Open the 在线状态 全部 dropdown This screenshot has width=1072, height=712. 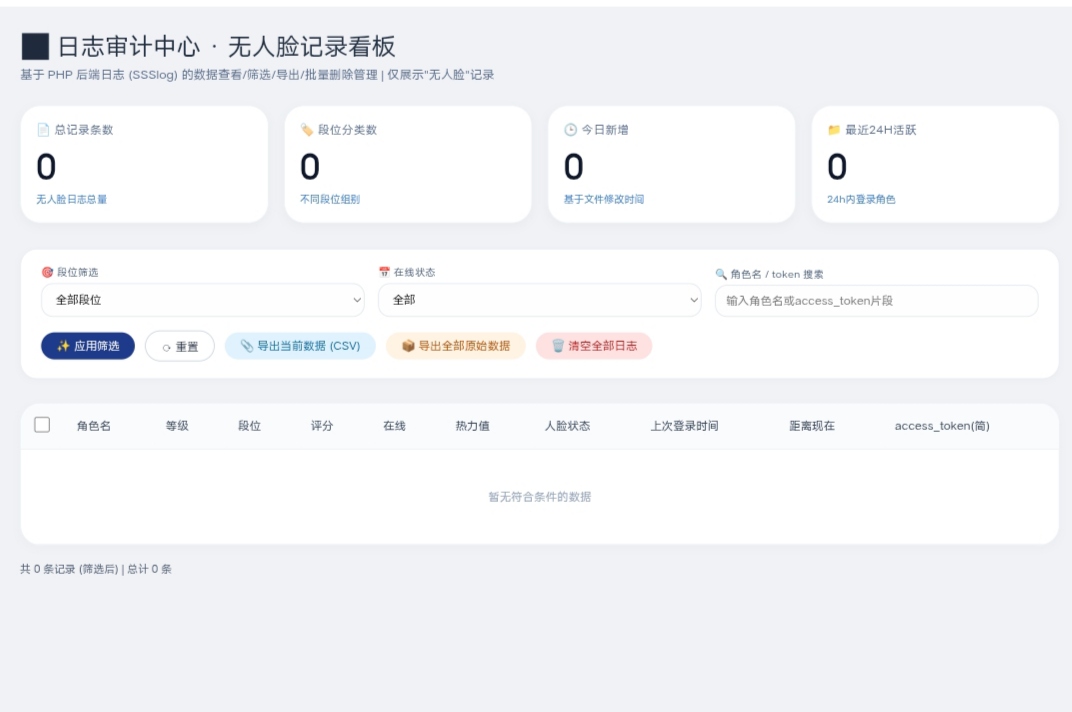tap(540, 300)
